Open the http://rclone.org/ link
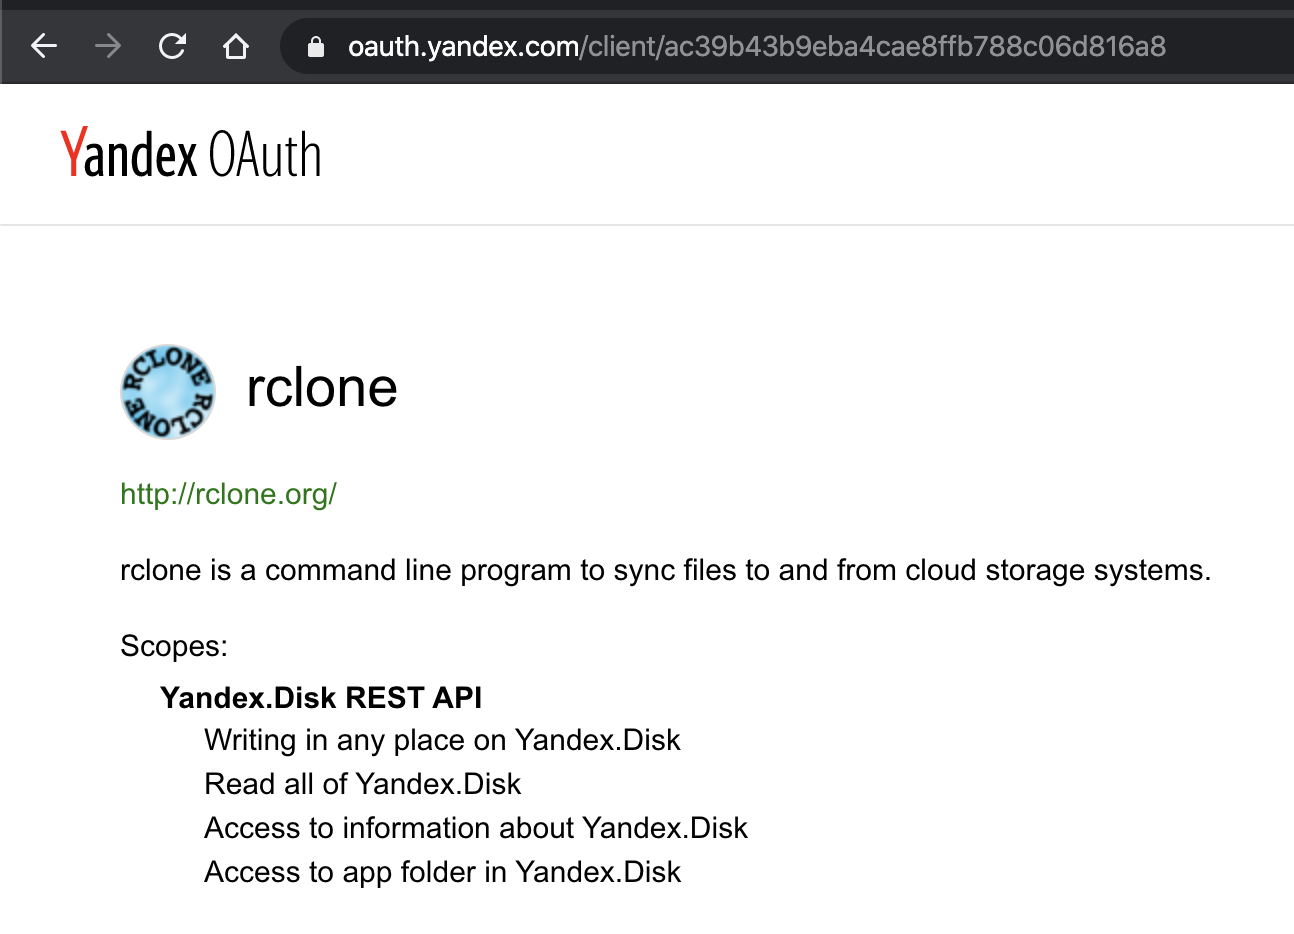Viewport: 1294px width, 934px height. click(x=228, y=494)
